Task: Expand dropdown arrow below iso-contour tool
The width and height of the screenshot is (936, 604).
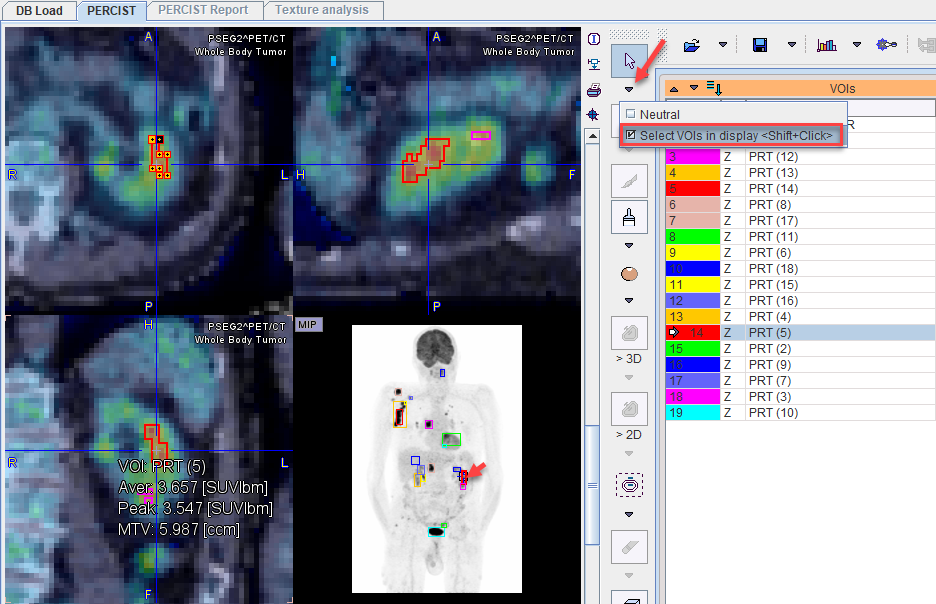Action: 629,514
